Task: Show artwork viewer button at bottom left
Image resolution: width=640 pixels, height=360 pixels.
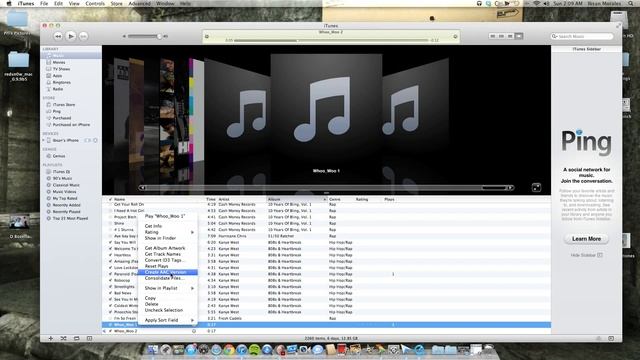Action: click(x=89, y=338)
